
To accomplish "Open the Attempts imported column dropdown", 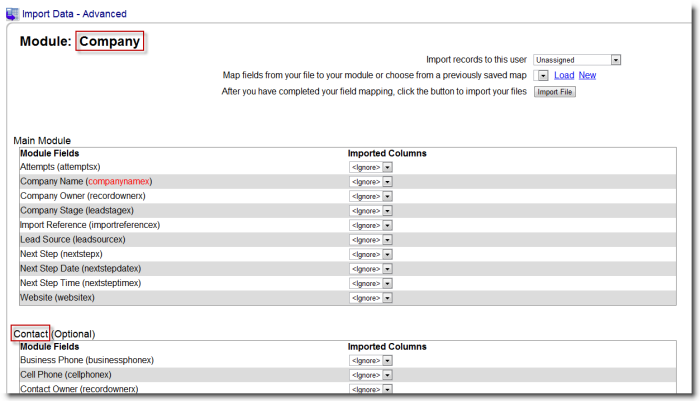I will pos(371,167).
